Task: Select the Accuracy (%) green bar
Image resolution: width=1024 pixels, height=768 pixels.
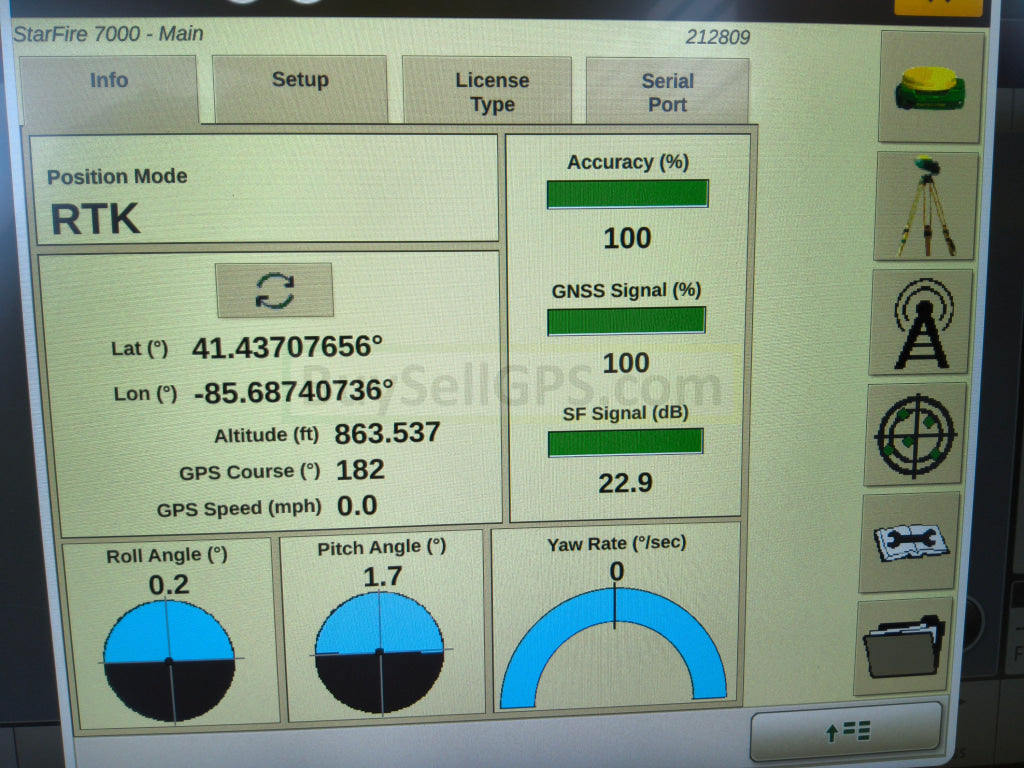Action: tap(628, 194)
